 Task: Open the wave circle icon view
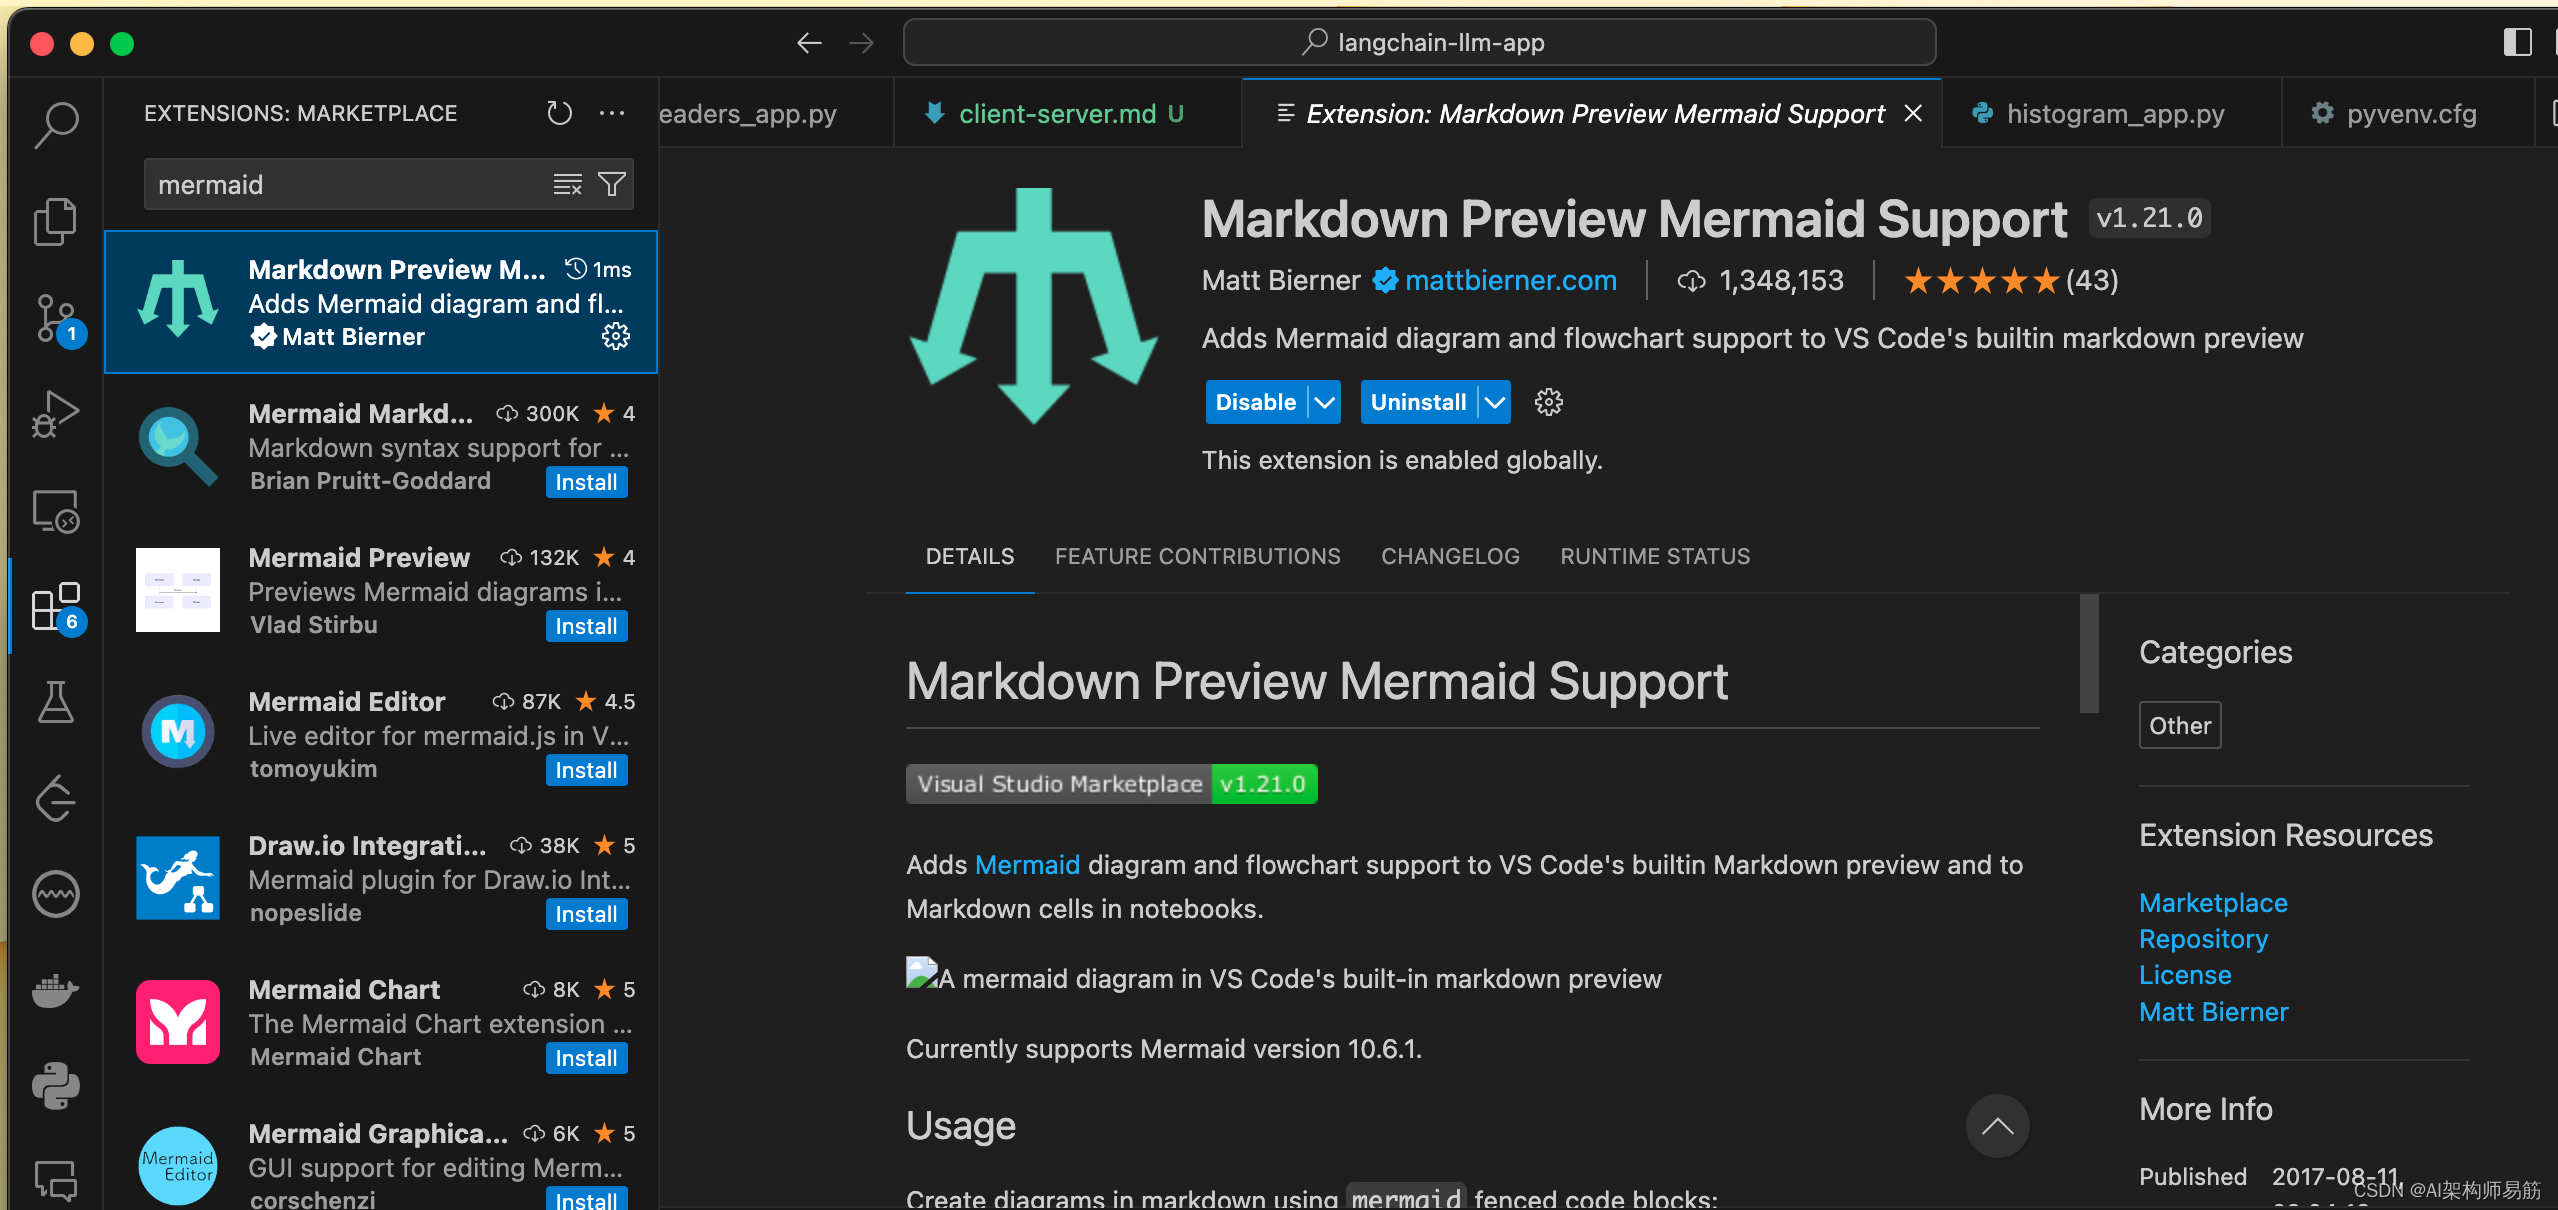pyautogui.click(x=56, y=894)
